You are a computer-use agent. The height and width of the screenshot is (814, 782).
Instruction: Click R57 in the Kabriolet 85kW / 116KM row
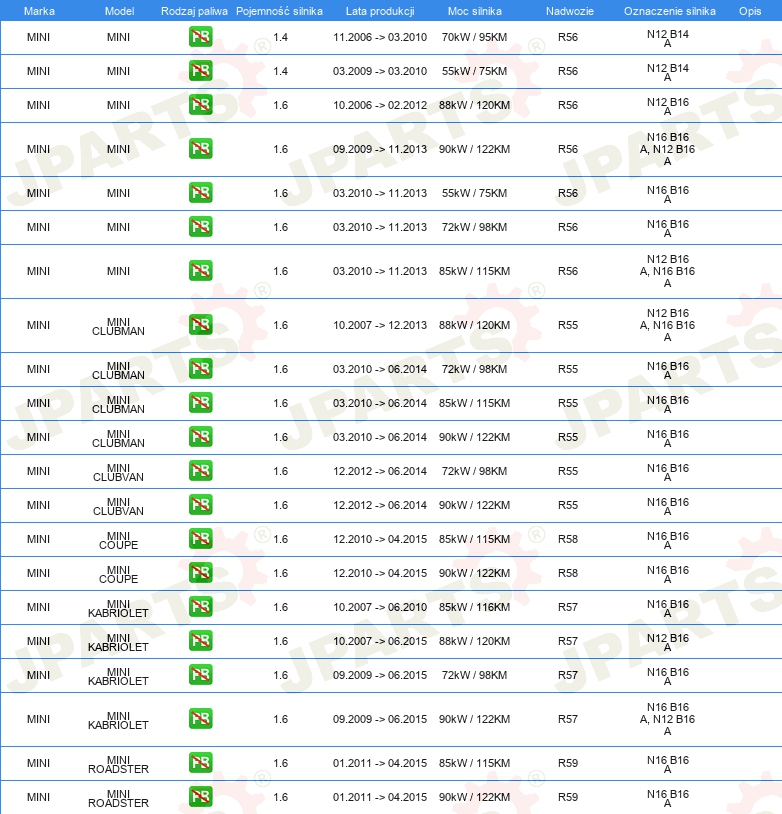[x=568, y=607]
